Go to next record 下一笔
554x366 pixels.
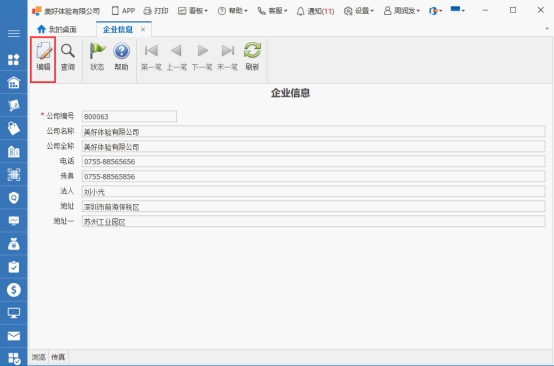[x=202, y=57]
